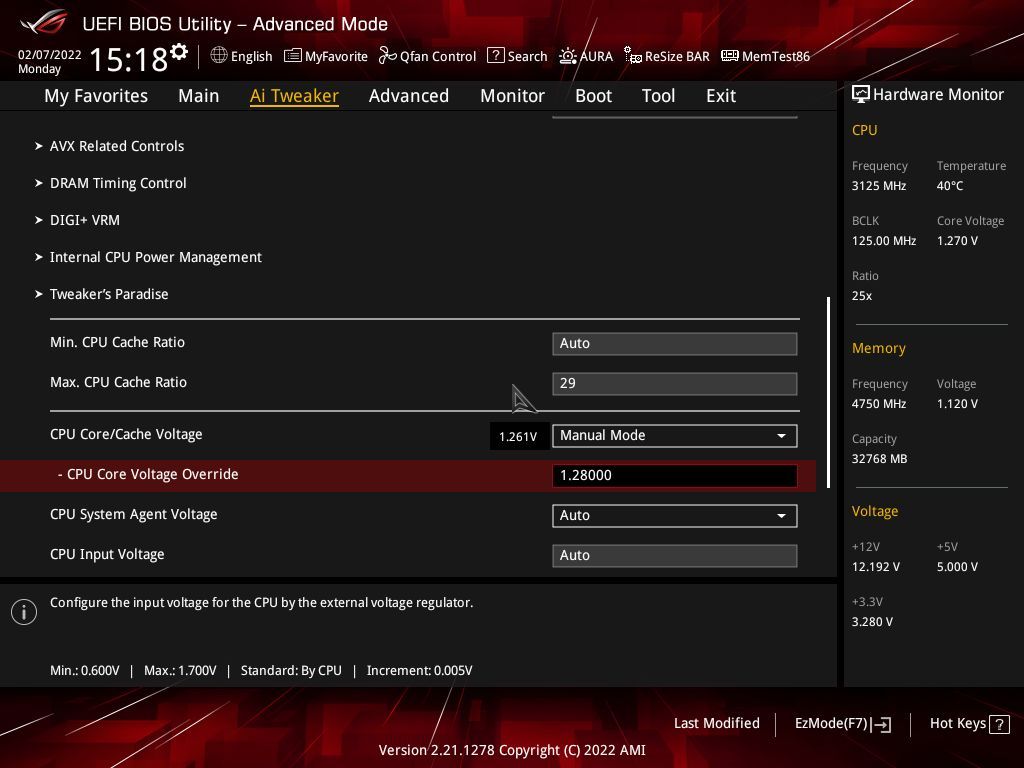Edit CPU Core Voltage Override value
The image size is (1024, 768).
pyautogui.click(x=675, y=475)
